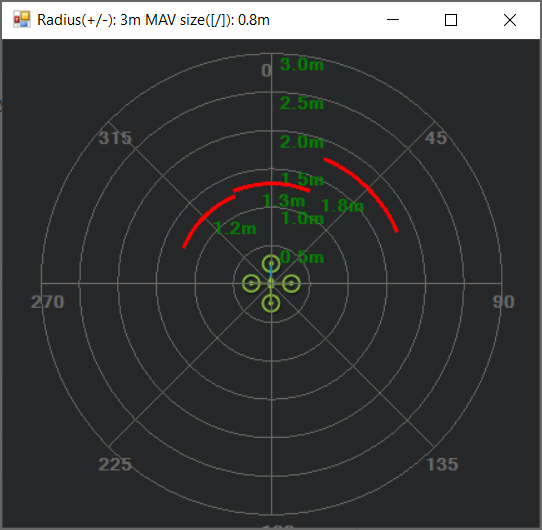Click the top quadcopter rotor circle
The image size is (542, 530).
click(x=271, y=264)
